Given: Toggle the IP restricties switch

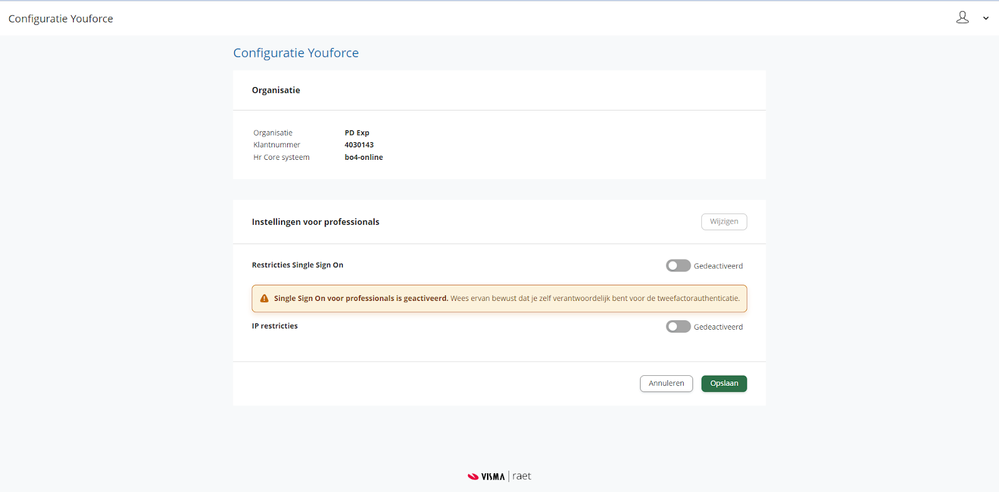Looking at the screenshot, I should pyautogui.click(x=678, y=327).
